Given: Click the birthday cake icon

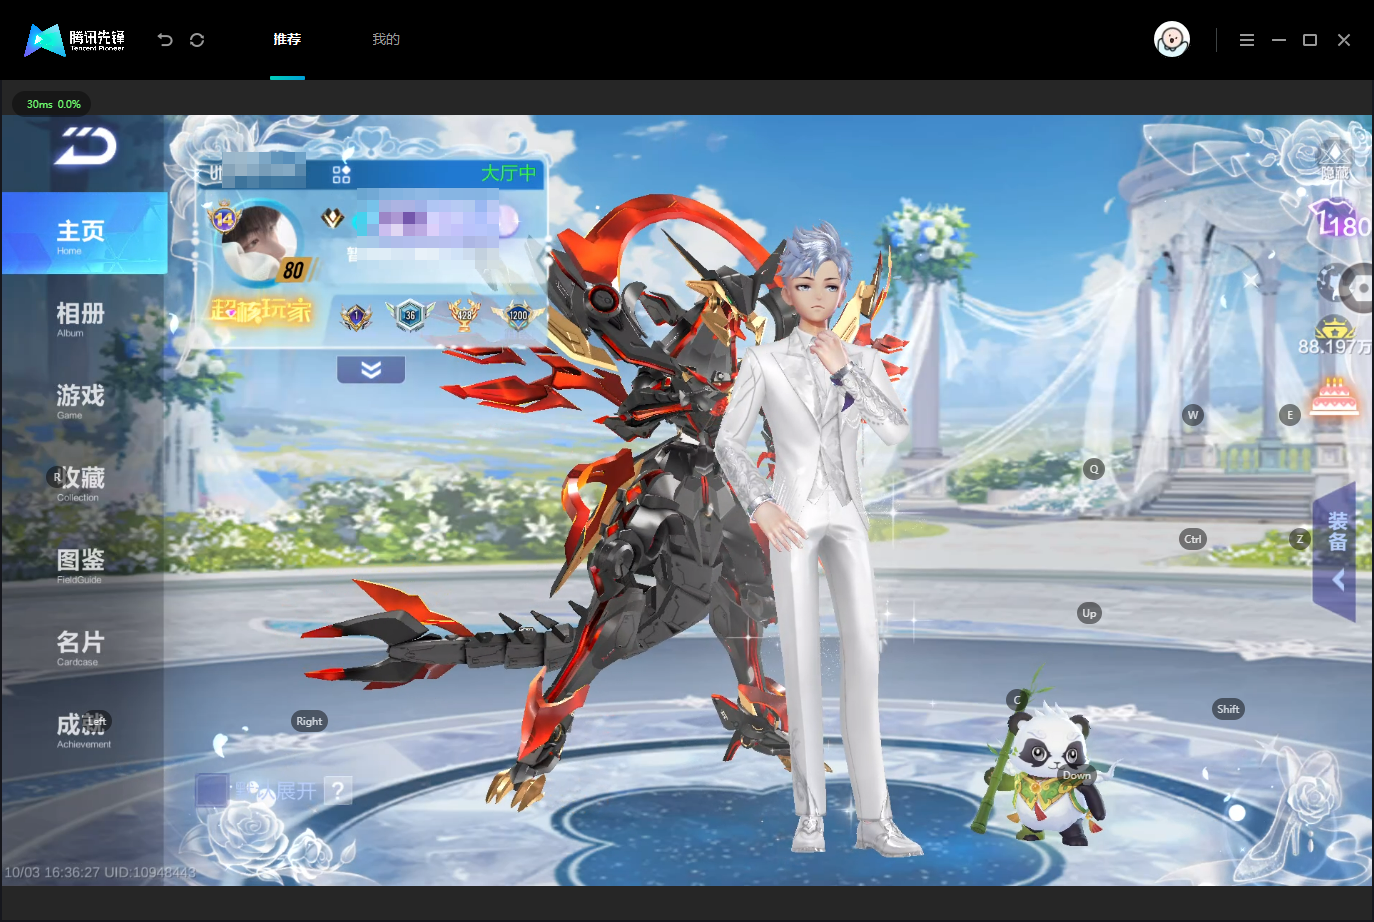Looking at the screenshot, I should [x=1335, y=397].
